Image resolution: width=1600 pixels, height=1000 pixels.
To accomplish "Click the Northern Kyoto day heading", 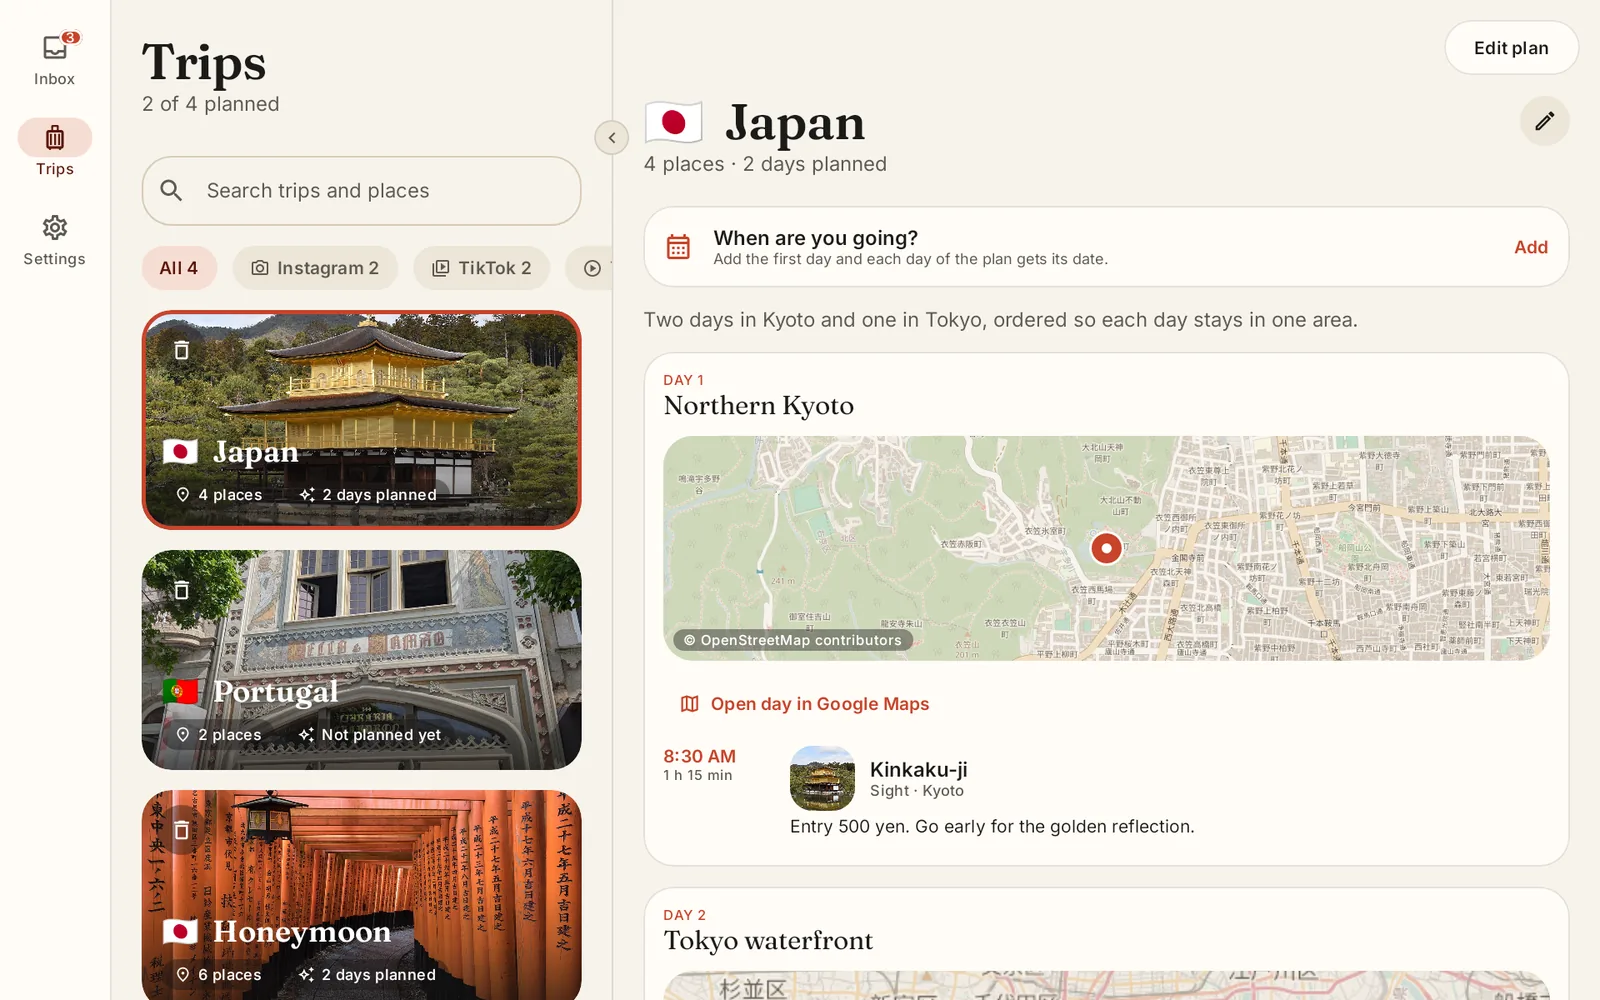I will tap(758, 405).
